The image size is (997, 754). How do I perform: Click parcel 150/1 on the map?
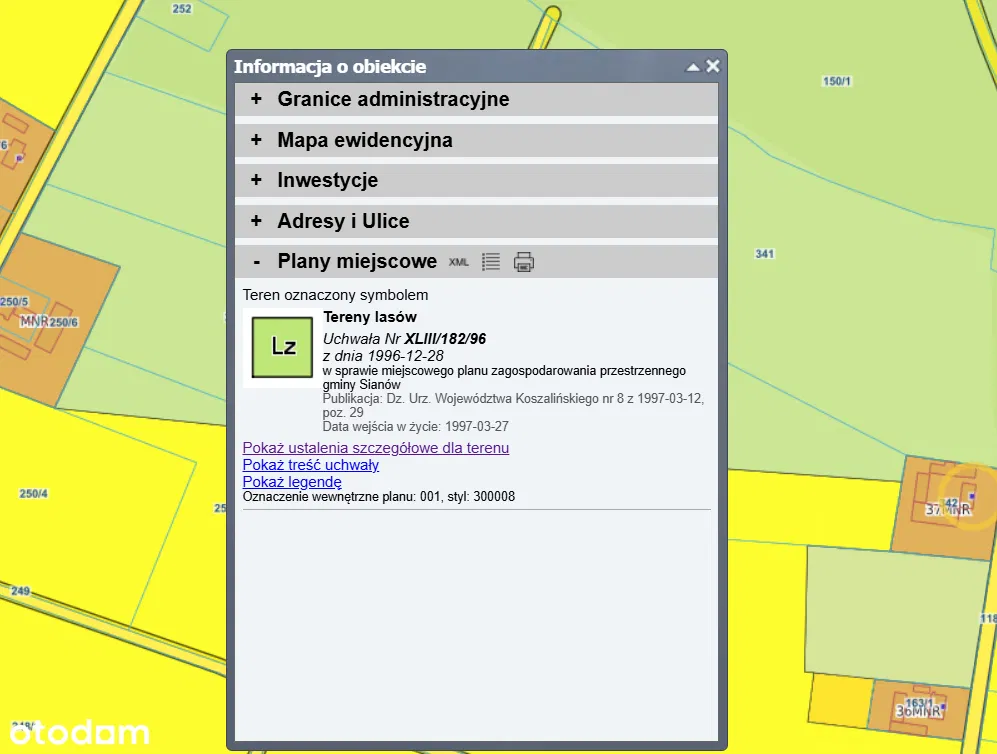[836, 81]
